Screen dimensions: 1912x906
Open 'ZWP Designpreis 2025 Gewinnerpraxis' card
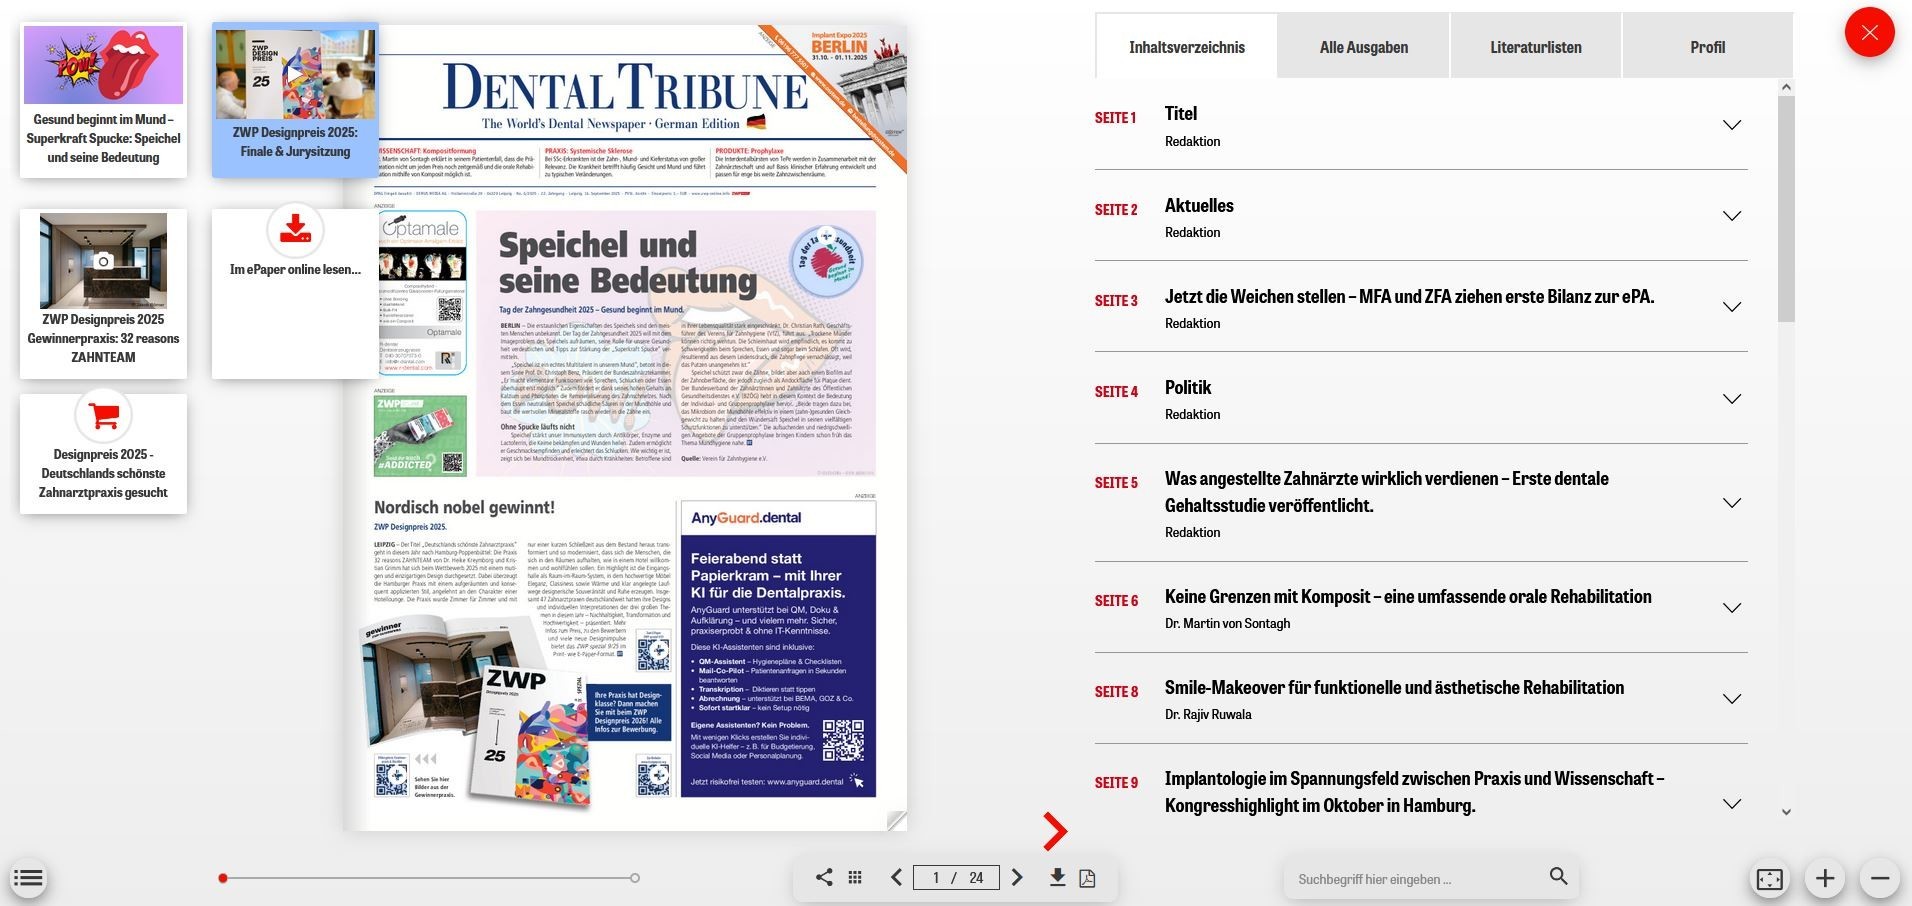point(103,294)
